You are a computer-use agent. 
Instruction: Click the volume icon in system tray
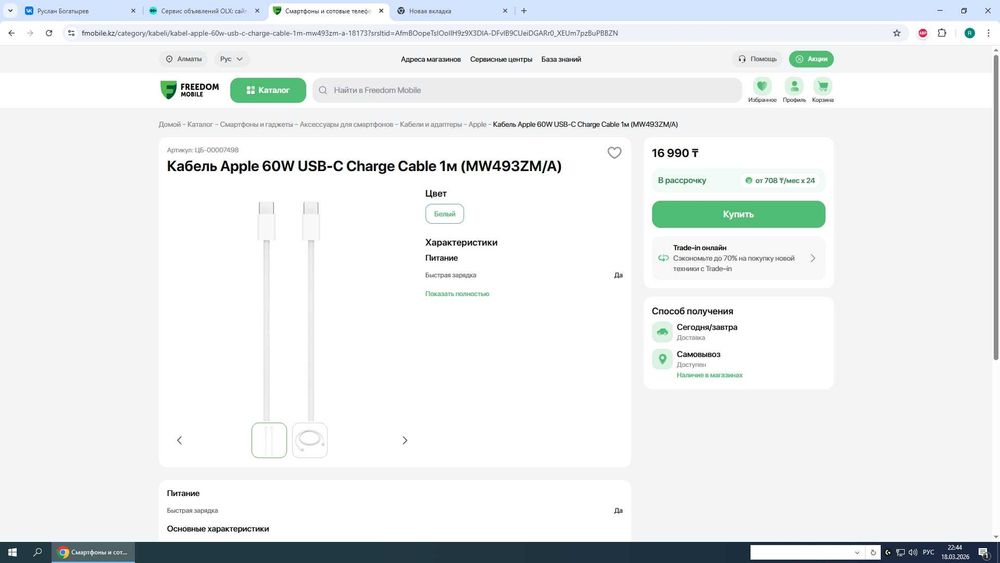pos(913,552)
